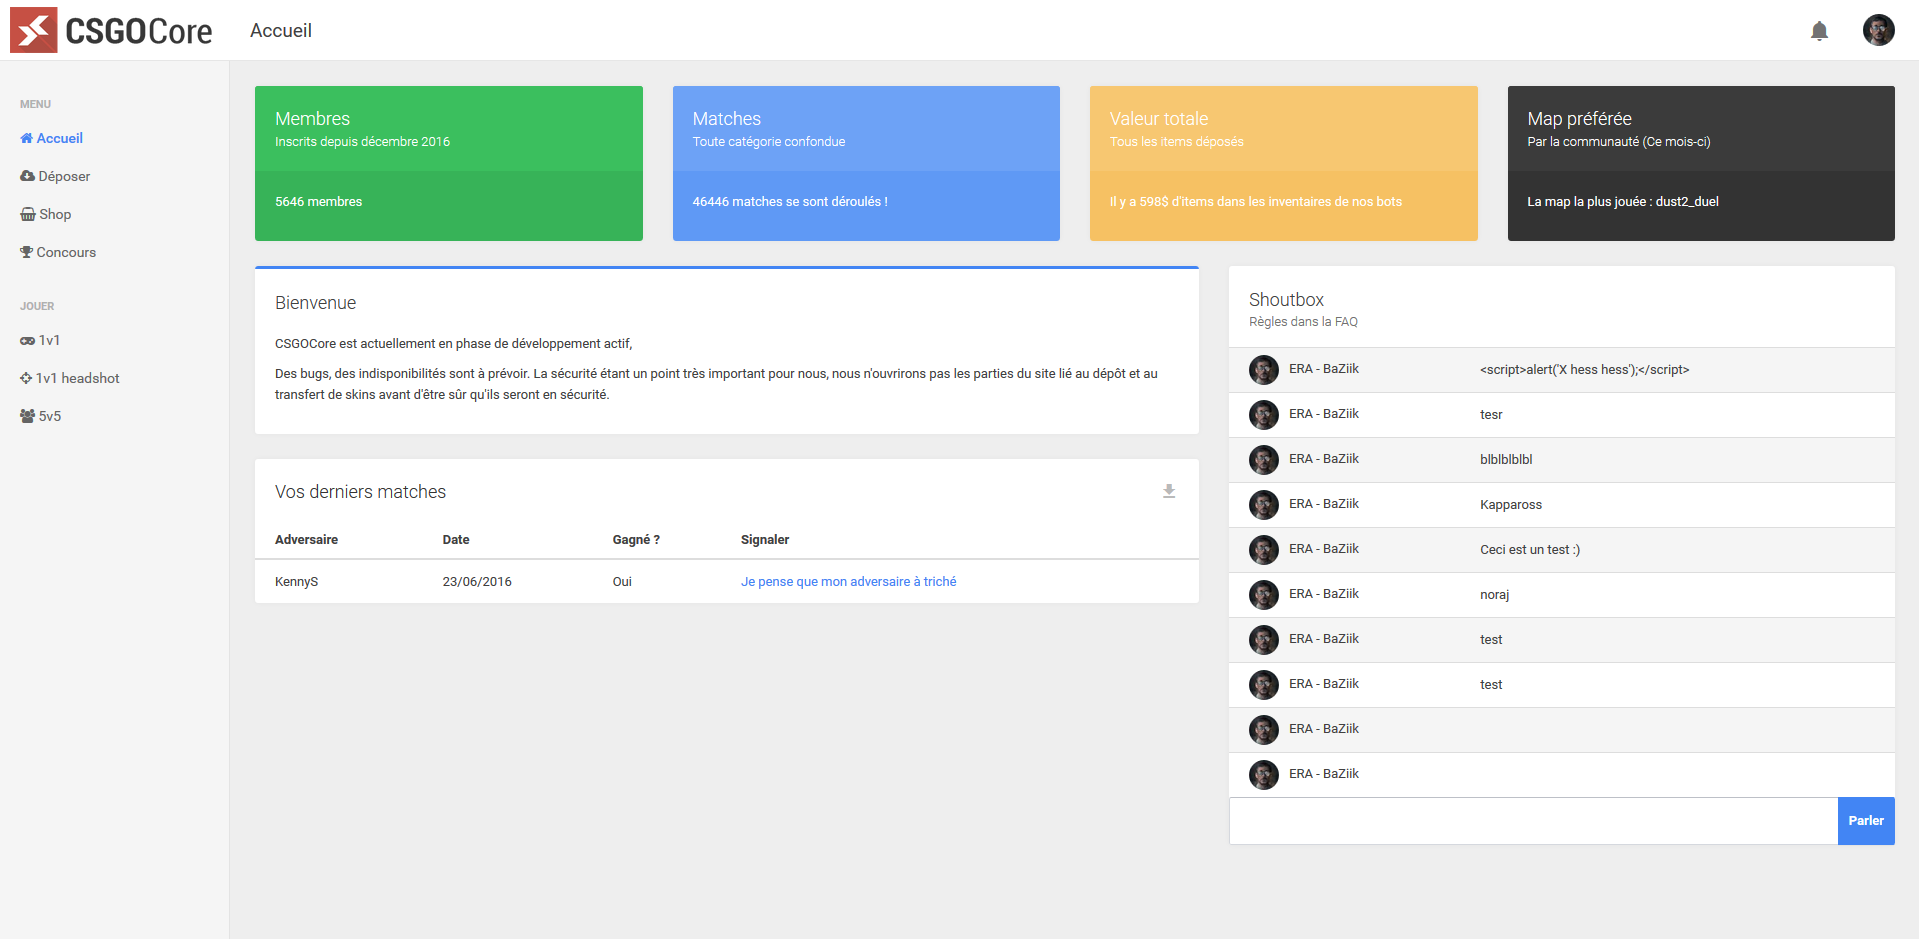The height and width of the screenshot is (939, 1919).
Task: Click the cloud icon beside Déposer
Action: (x=27, y=176)
